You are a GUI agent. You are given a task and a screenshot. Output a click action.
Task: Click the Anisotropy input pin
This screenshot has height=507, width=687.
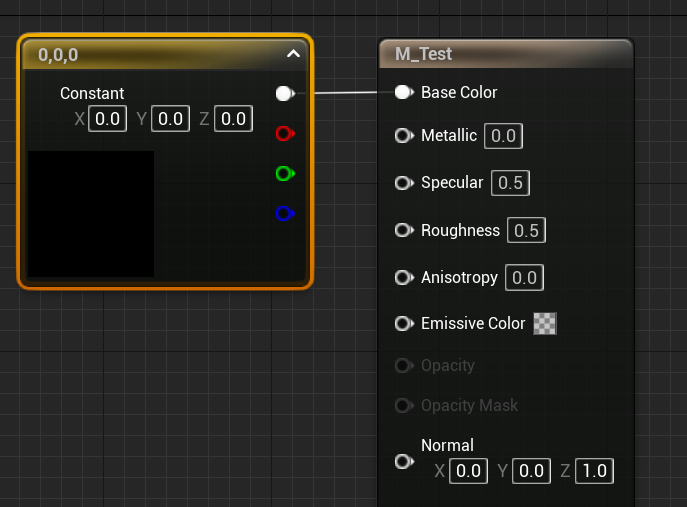pos(404,277)
